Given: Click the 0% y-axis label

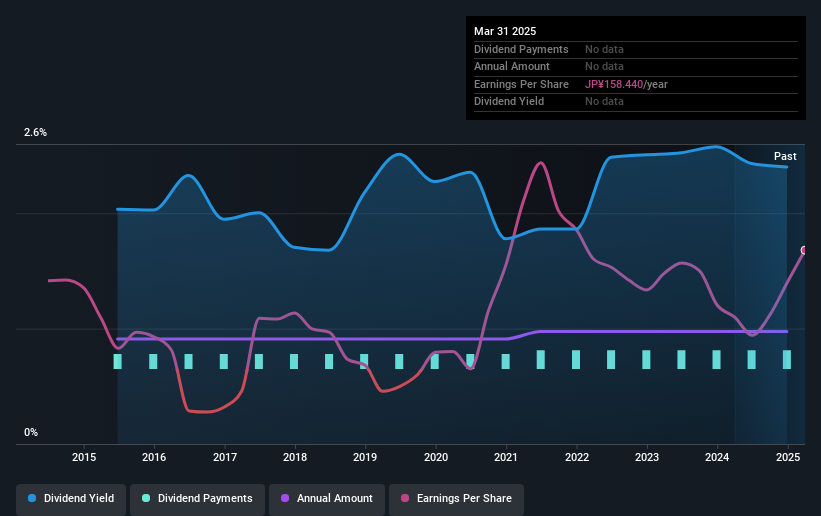Looking at the screenshot, I should click(31, 433).
